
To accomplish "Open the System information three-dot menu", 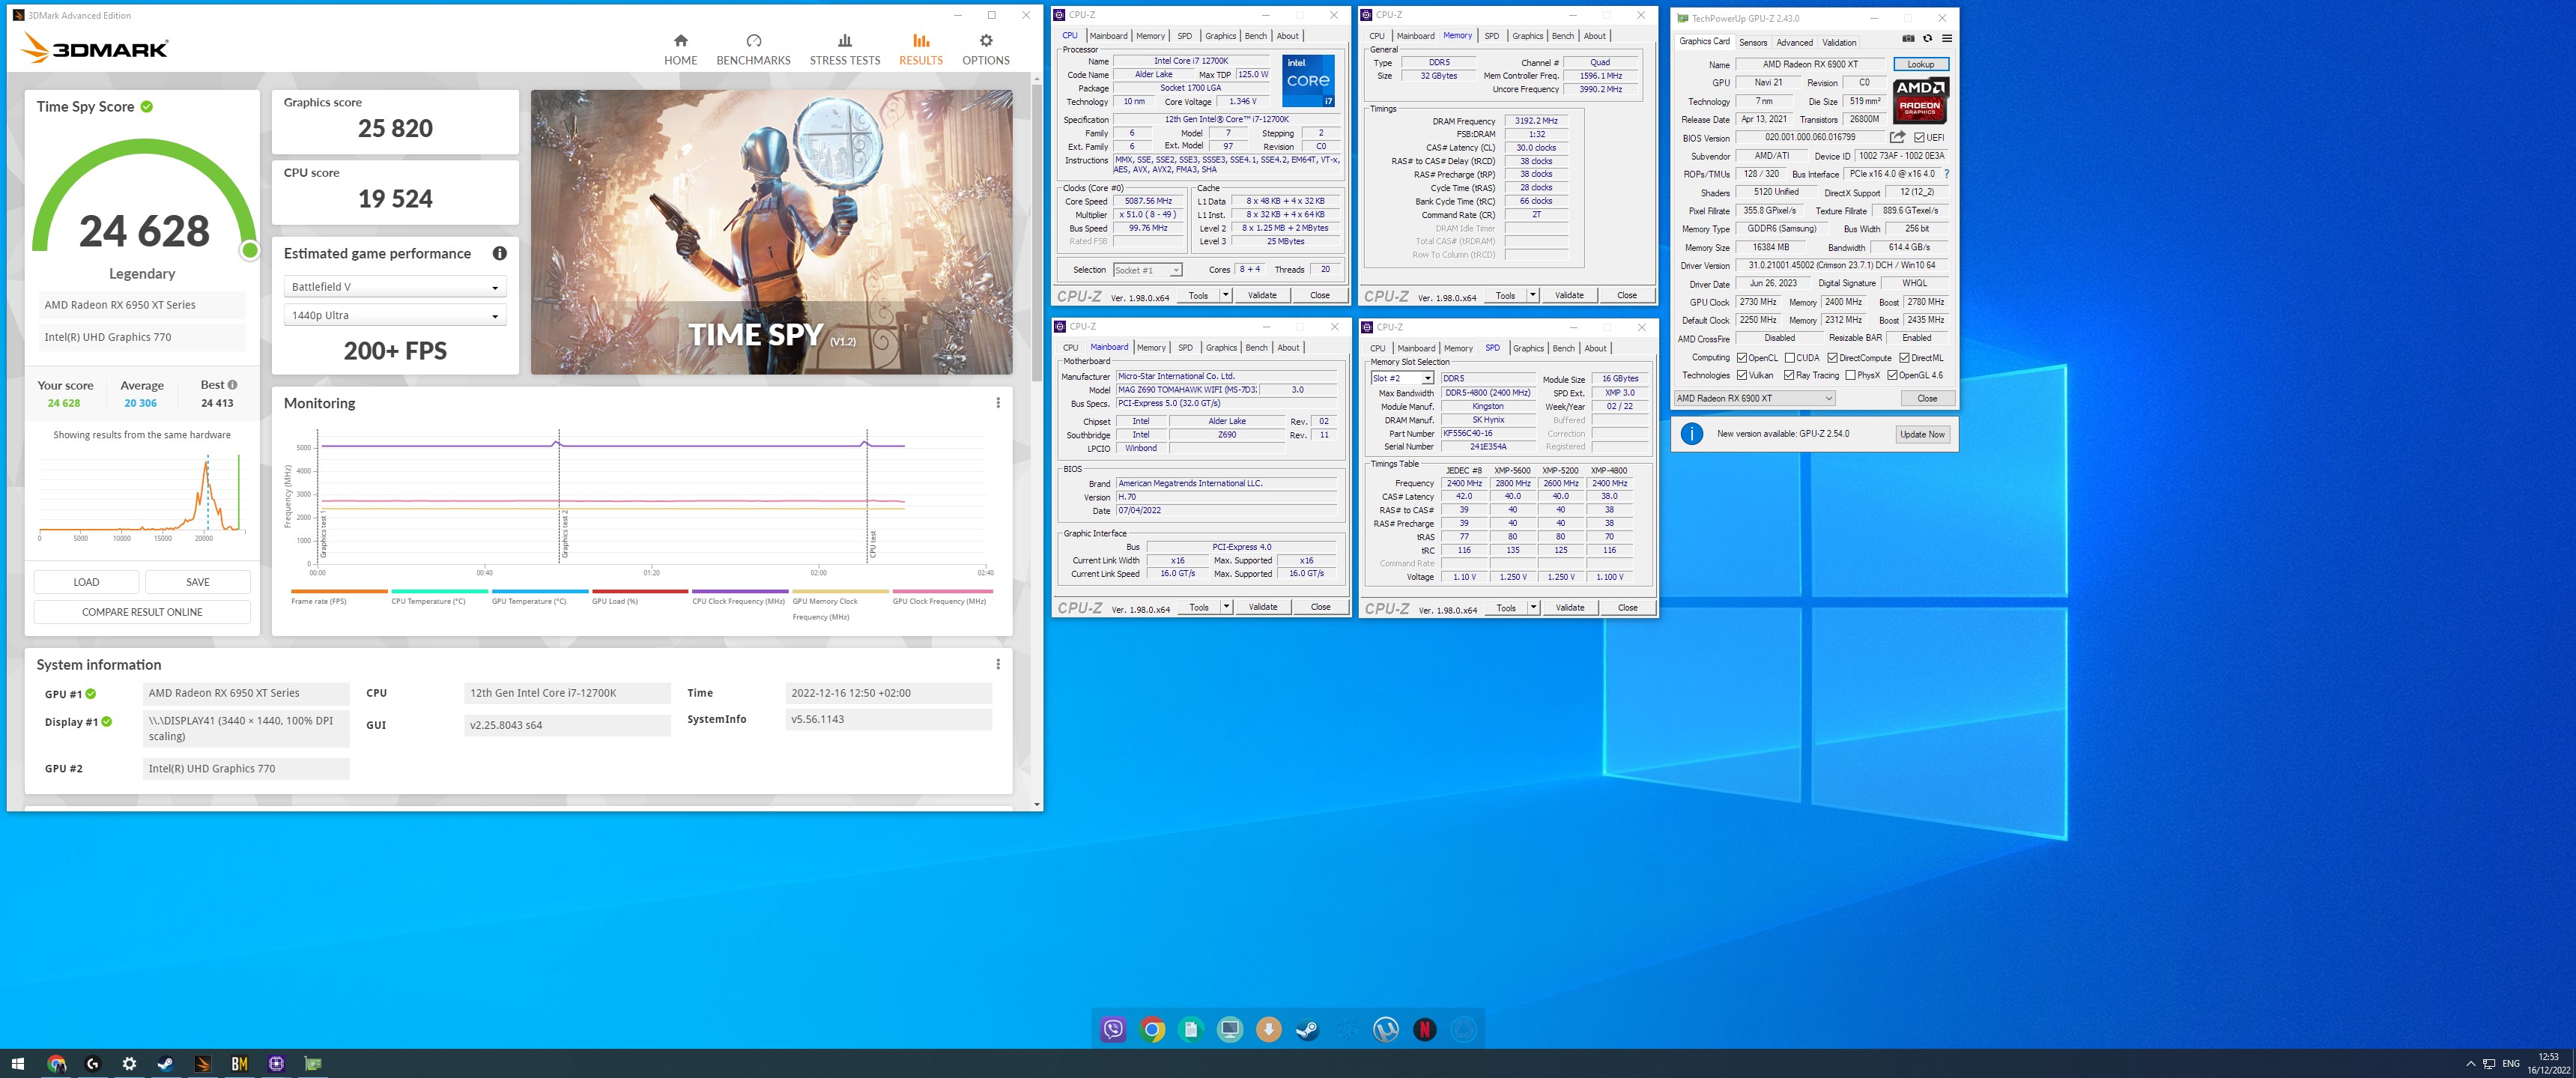I will pos(997,664).
